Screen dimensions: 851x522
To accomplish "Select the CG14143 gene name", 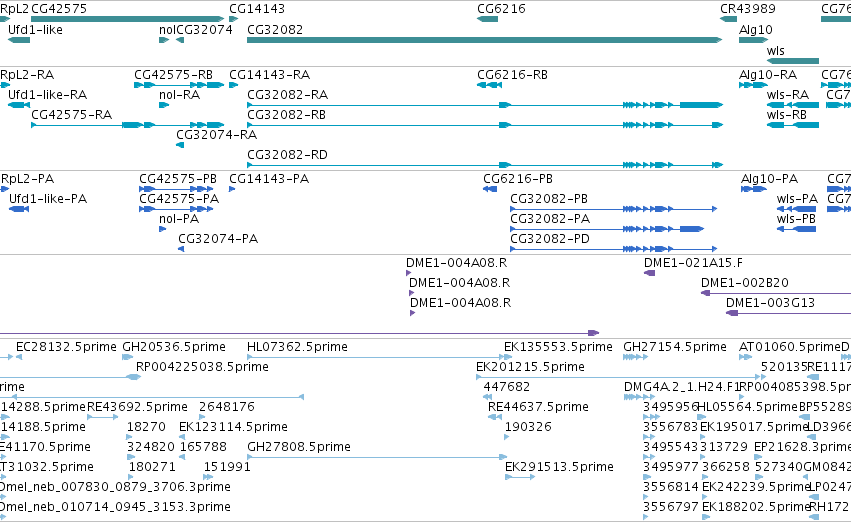I will [257, 9].
